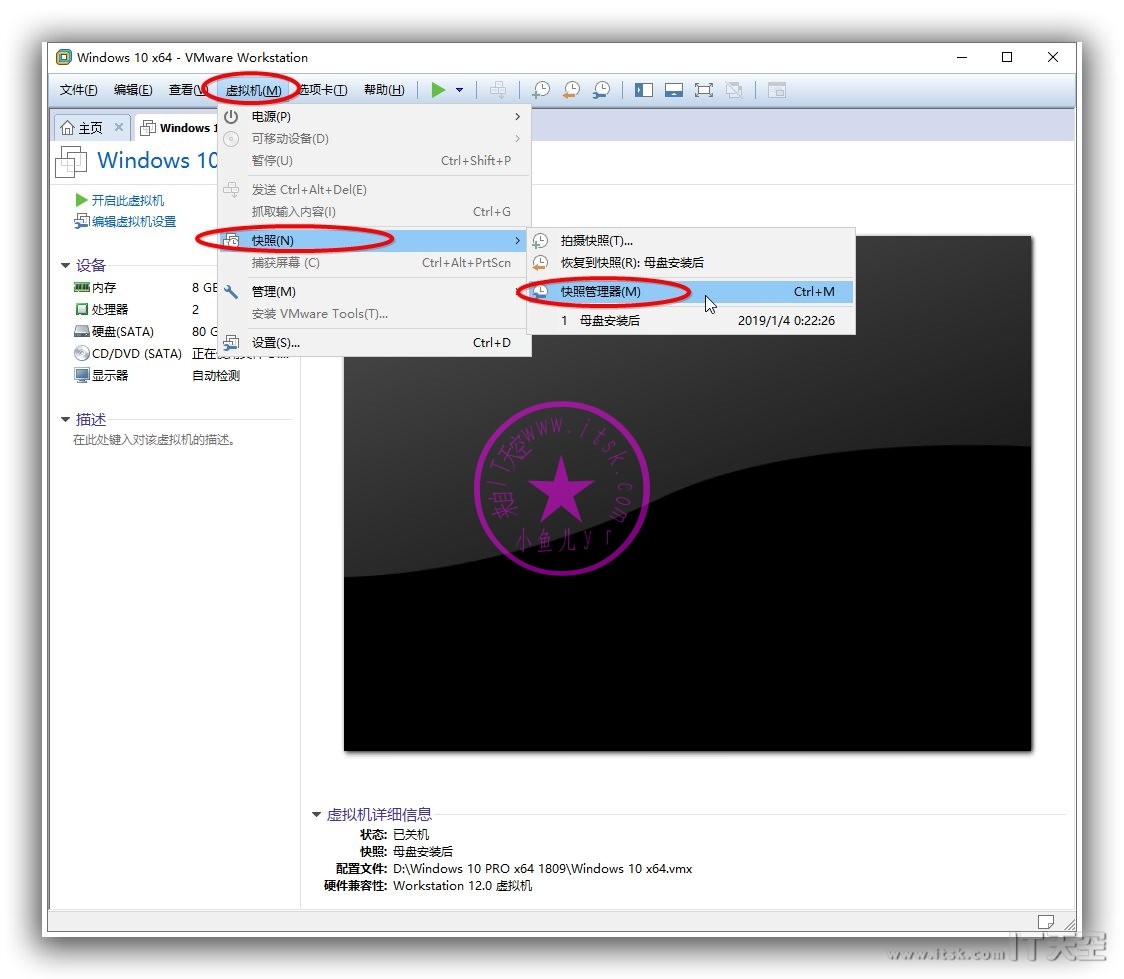Click the 自动检测 display value
This screenshot has height=979, width=1124.
click(216, 376)
